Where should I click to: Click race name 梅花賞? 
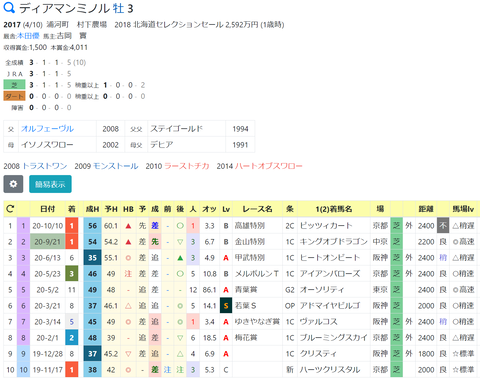[x=246, y=338]
